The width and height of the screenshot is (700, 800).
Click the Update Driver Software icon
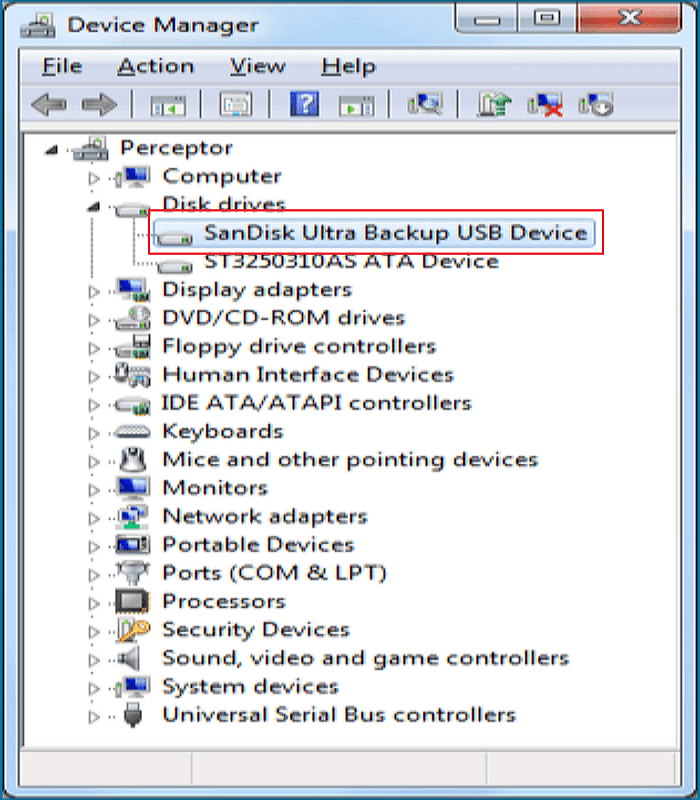click(x=492, y=105)
